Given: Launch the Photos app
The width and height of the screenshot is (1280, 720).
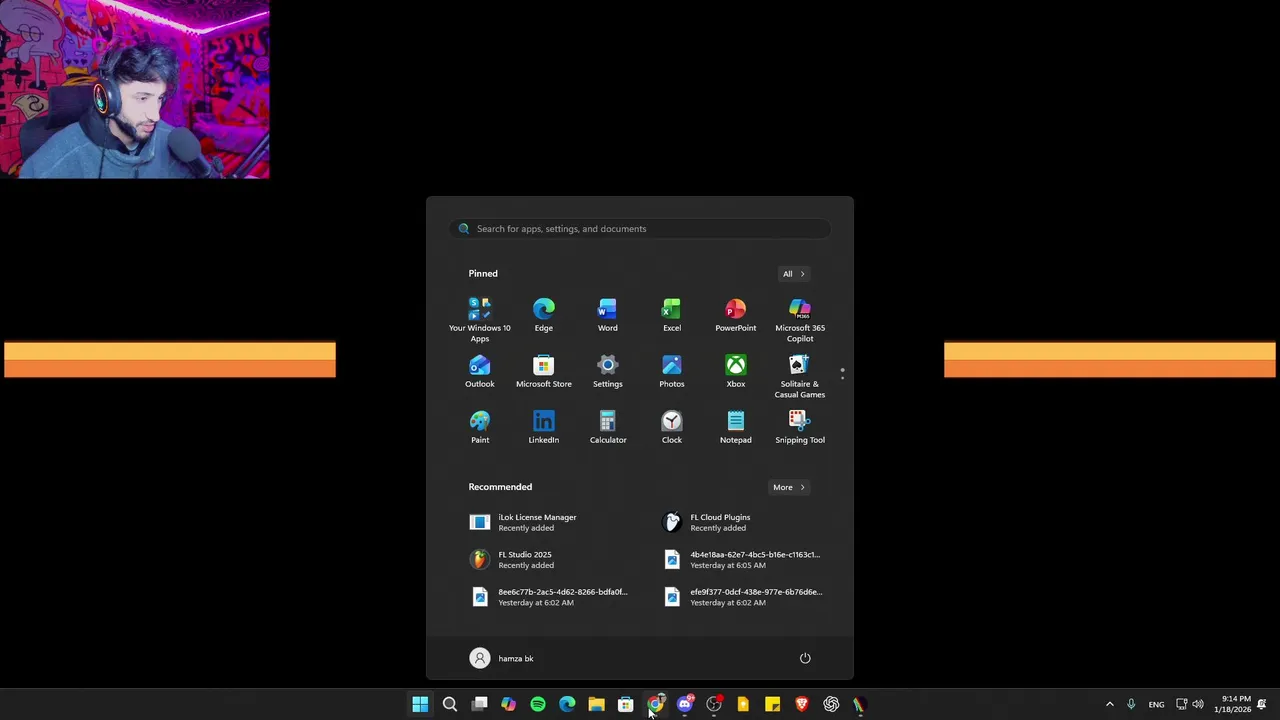Looking at the screenshot, I should [671, 371].
